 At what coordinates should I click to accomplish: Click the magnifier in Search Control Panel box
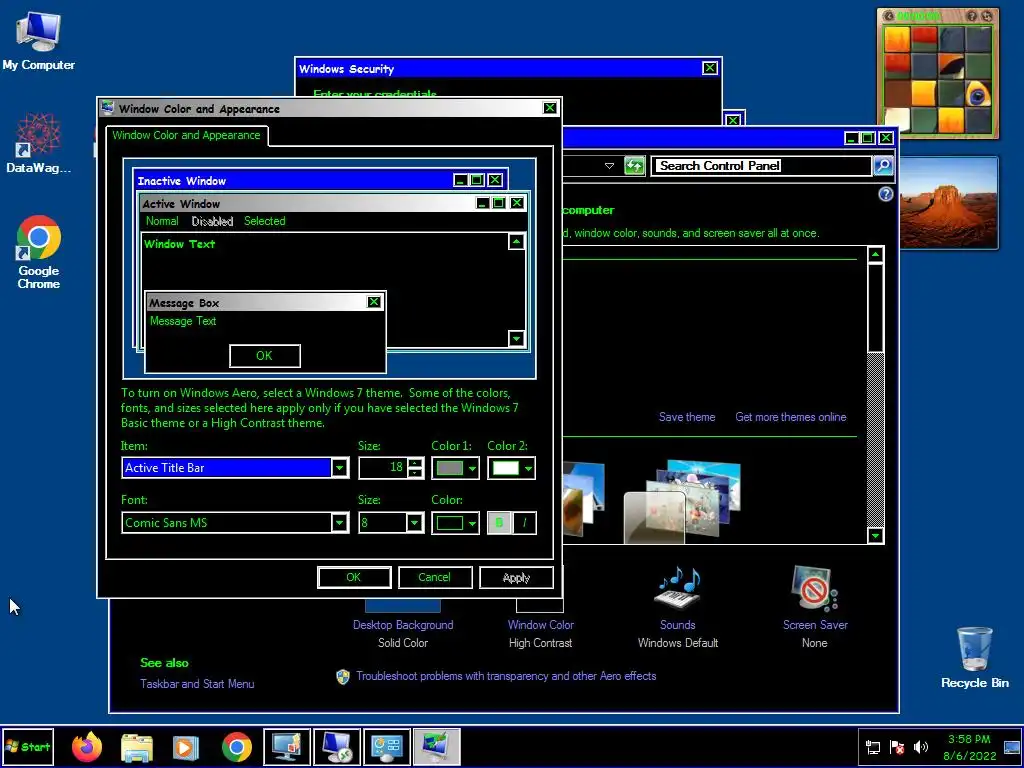tap(882, 166)
